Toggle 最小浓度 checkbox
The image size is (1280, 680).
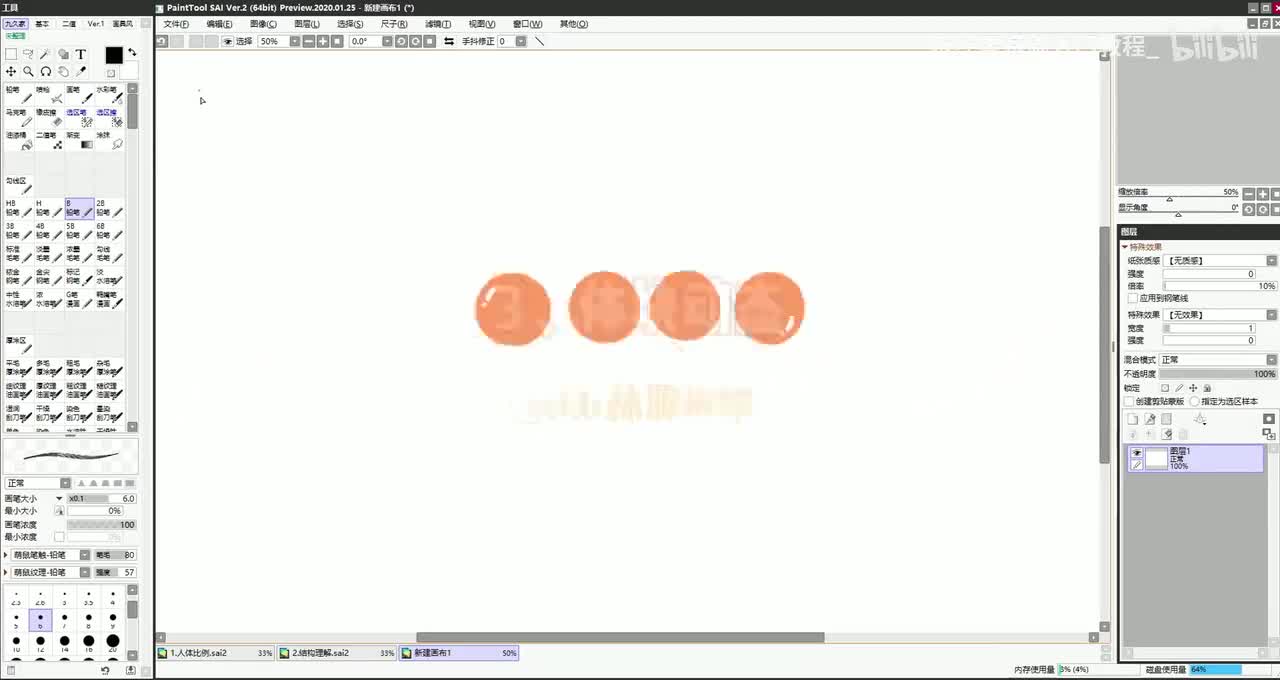[x=59, y=537]
